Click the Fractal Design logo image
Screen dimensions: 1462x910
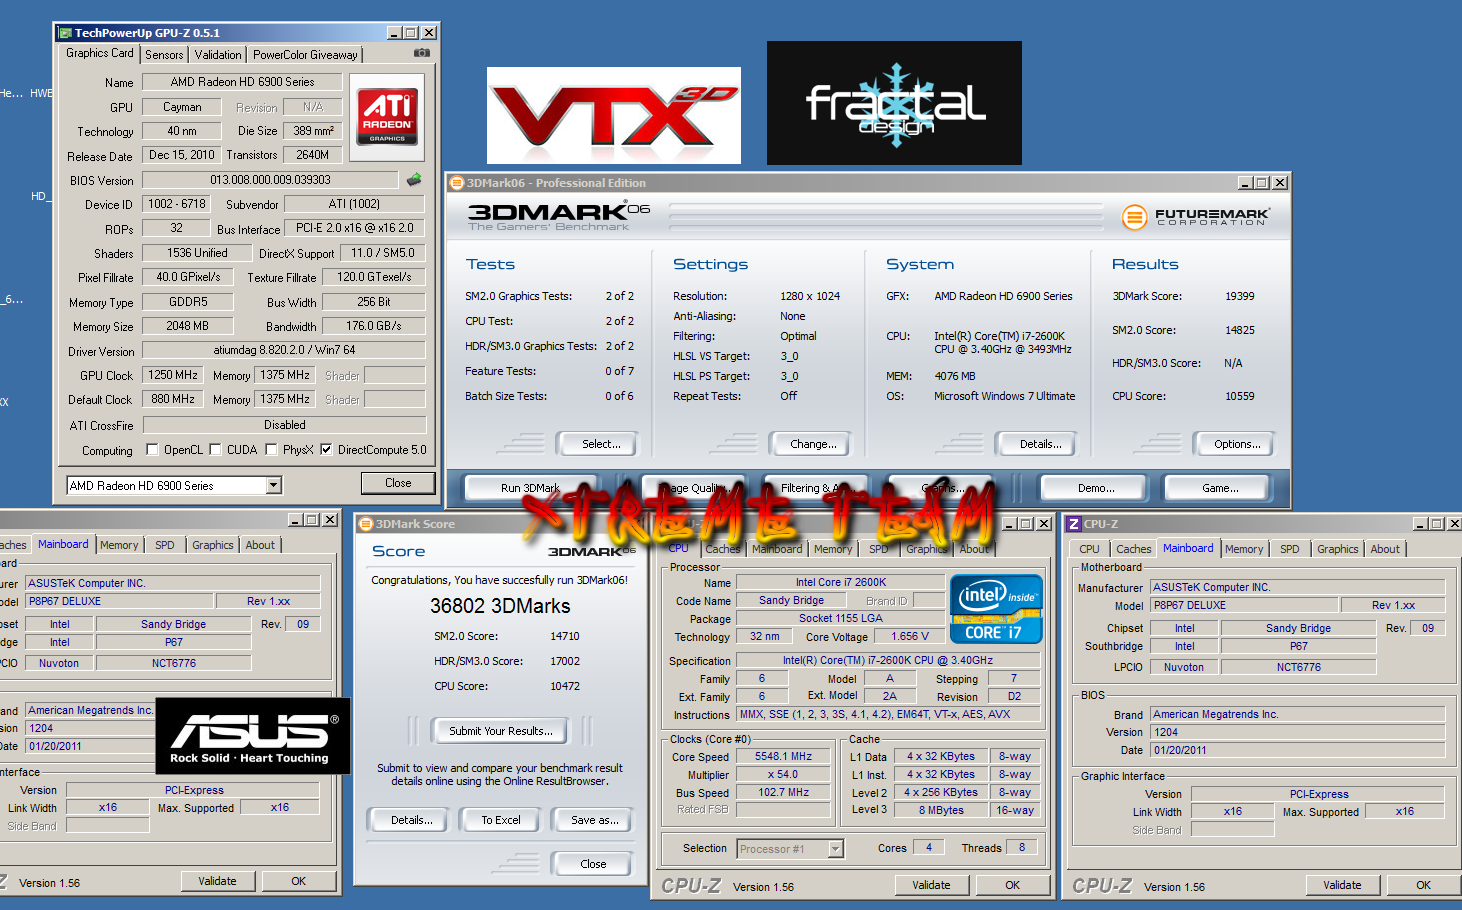click(x=894, y=103)
